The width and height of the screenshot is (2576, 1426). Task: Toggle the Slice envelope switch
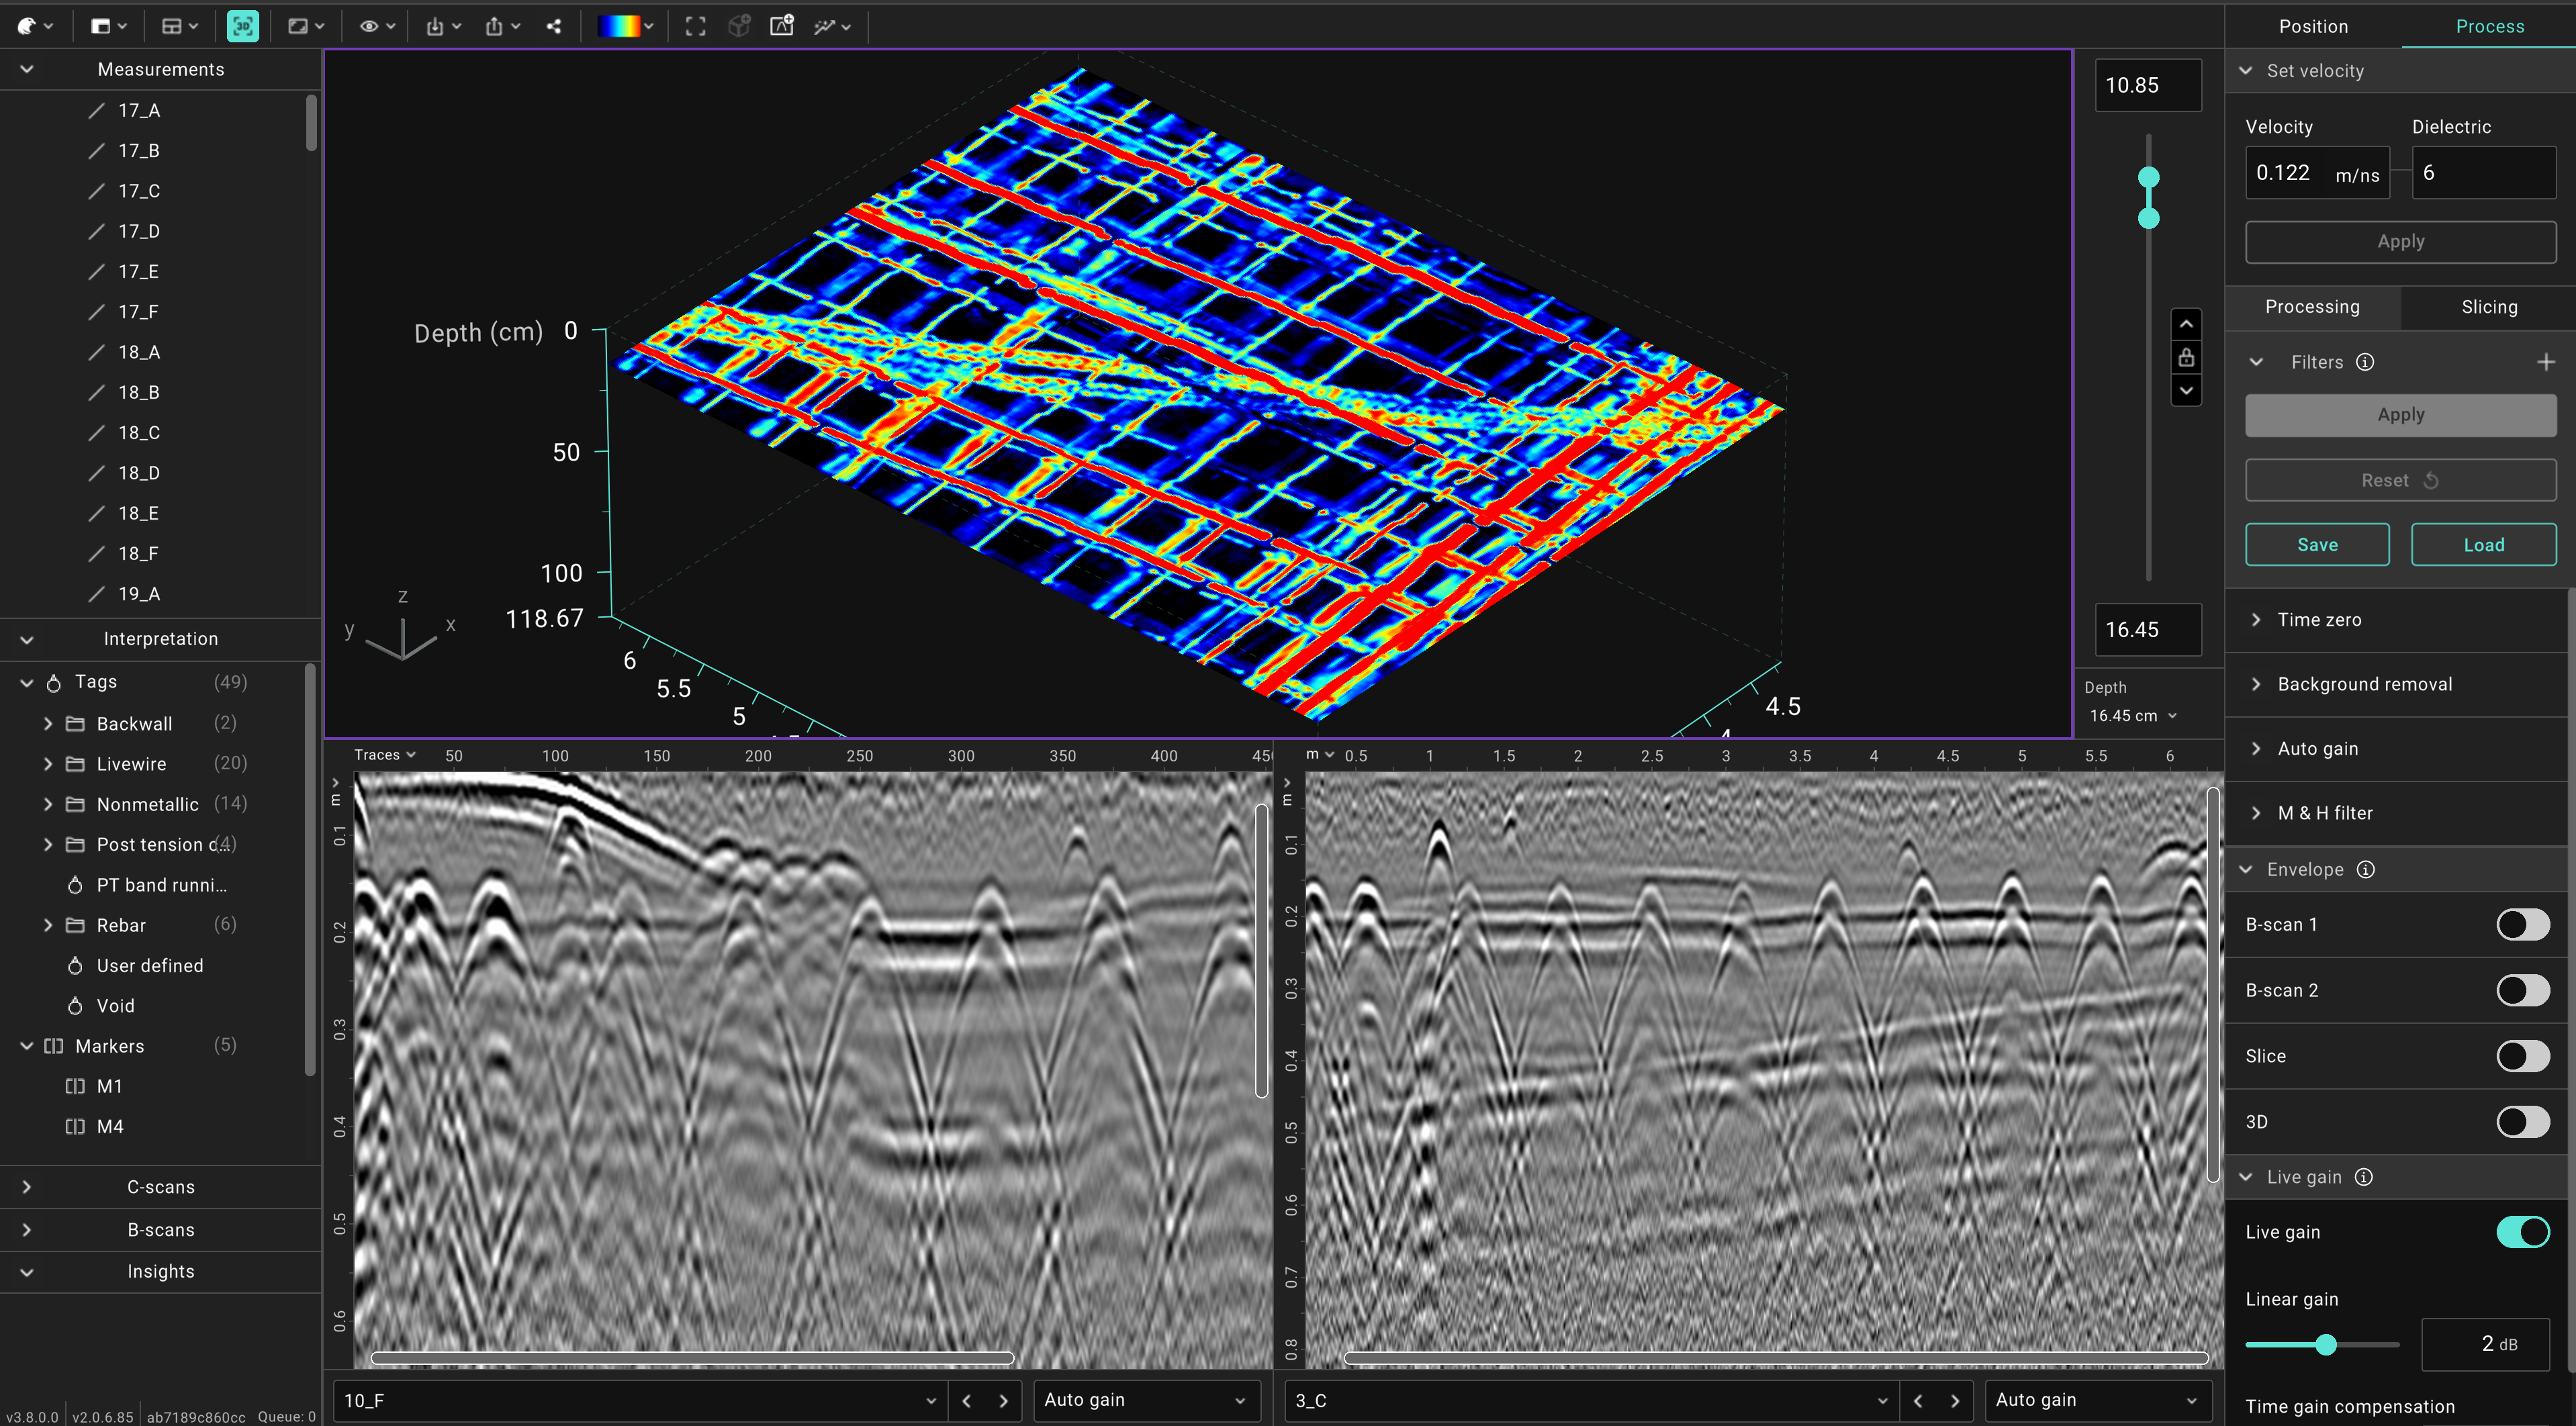(2522, 1056)
